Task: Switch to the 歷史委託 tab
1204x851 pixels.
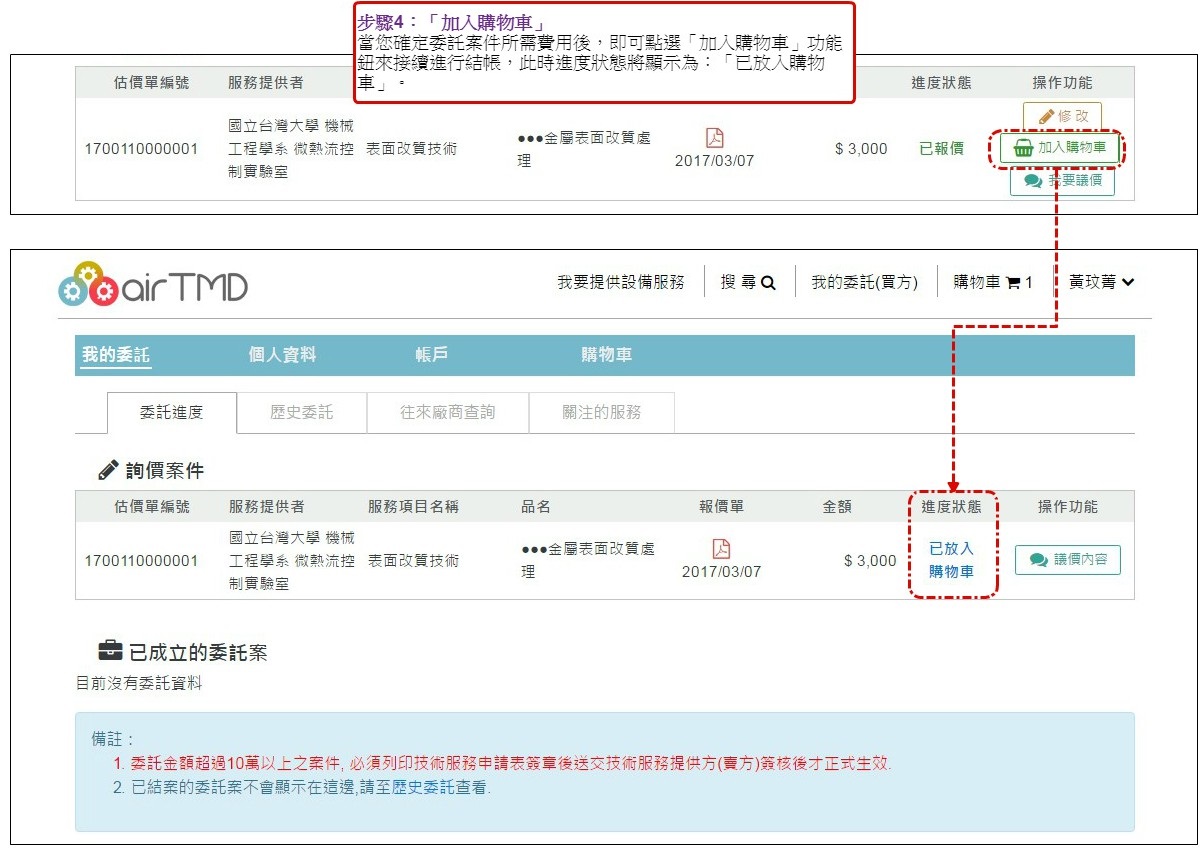Action: click(302, 412)
